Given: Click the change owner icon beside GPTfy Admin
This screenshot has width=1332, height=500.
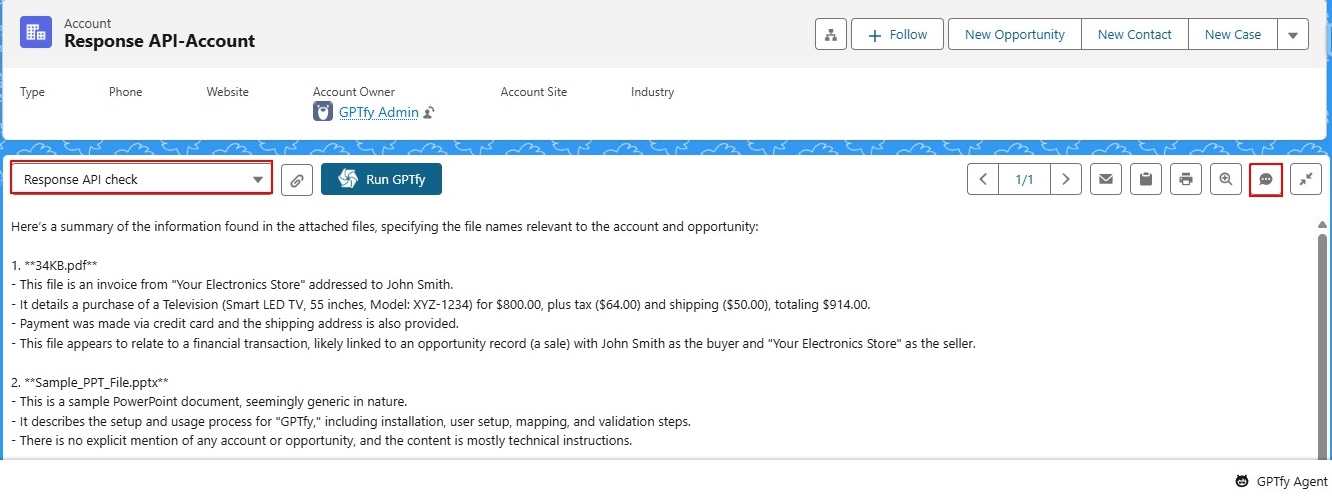Looking at the screenshot, I should (429, 113).
